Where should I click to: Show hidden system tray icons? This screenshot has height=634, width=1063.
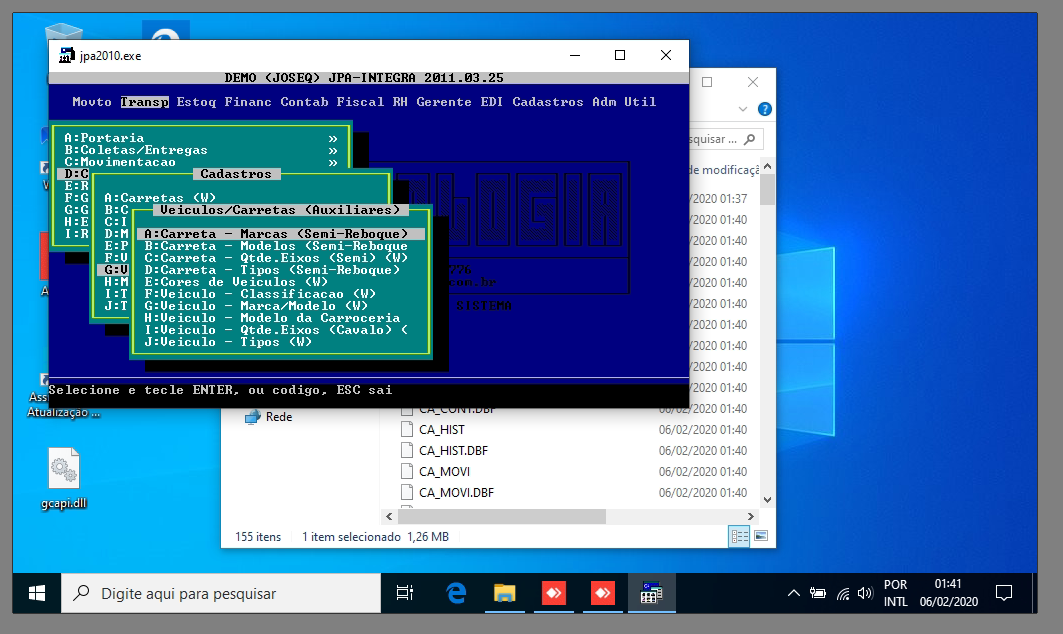[793, 594]
